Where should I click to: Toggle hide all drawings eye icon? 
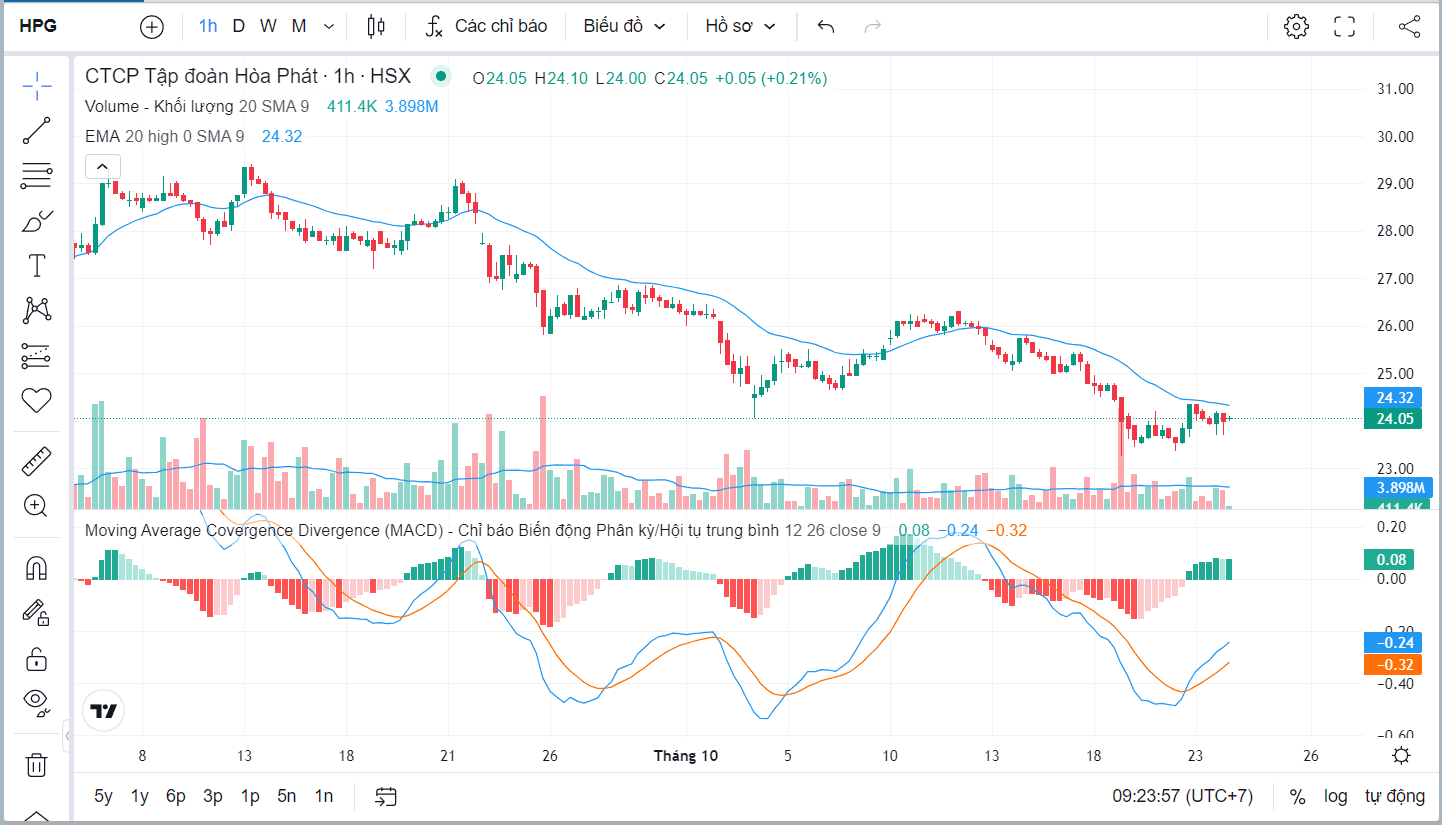(36, 703)
